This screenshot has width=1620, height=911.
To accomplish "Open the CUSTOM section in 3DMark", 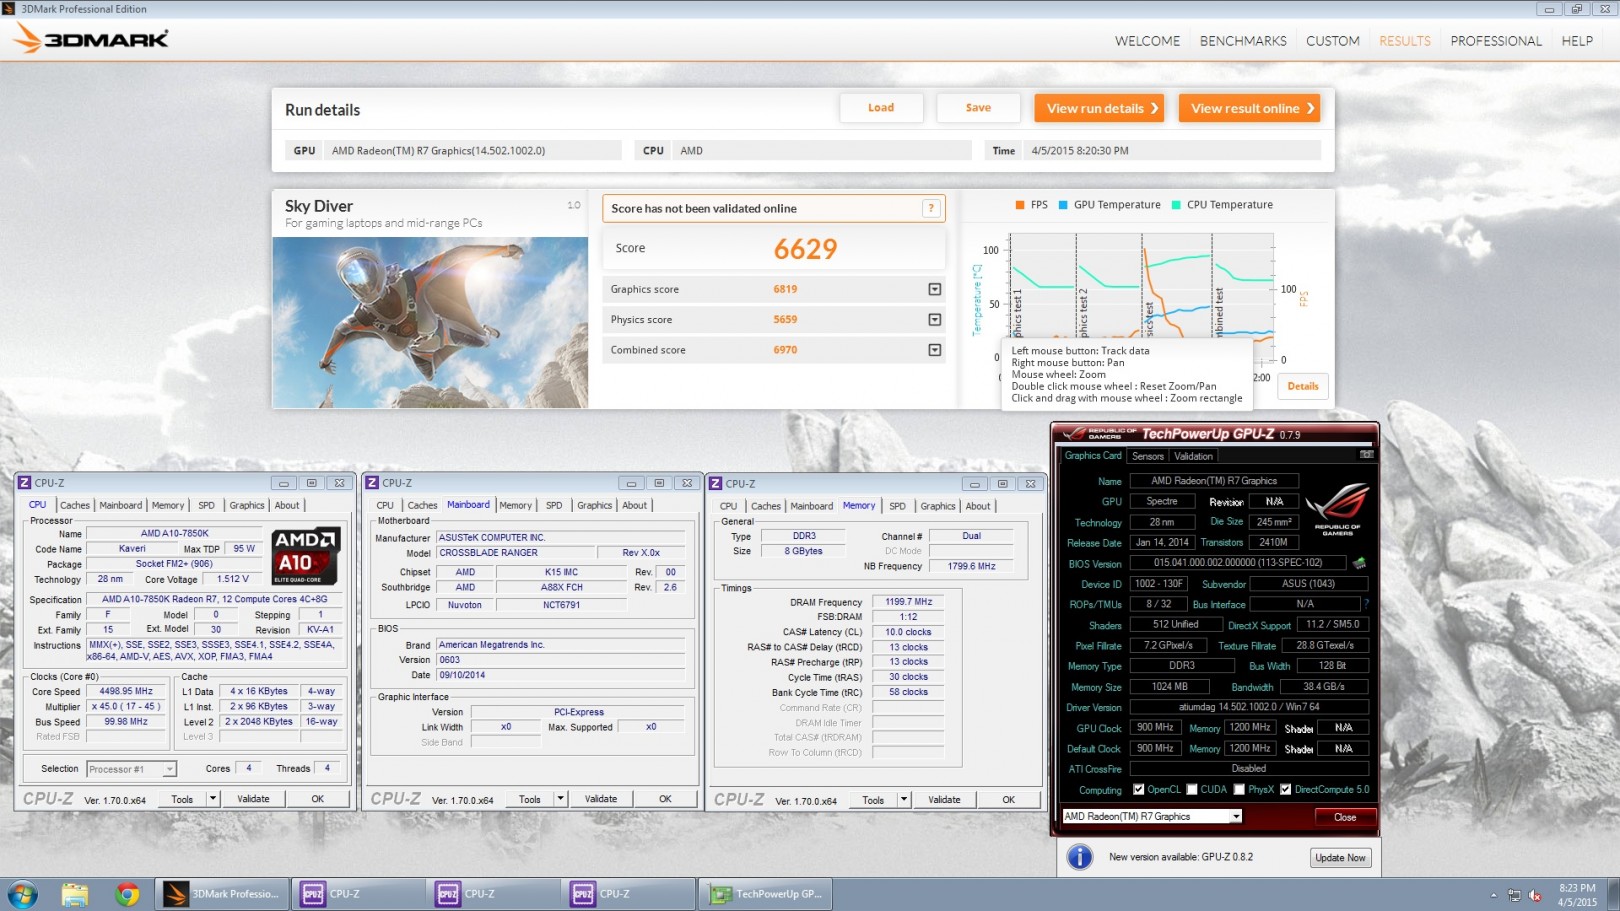I will [x=1332, y=41].
